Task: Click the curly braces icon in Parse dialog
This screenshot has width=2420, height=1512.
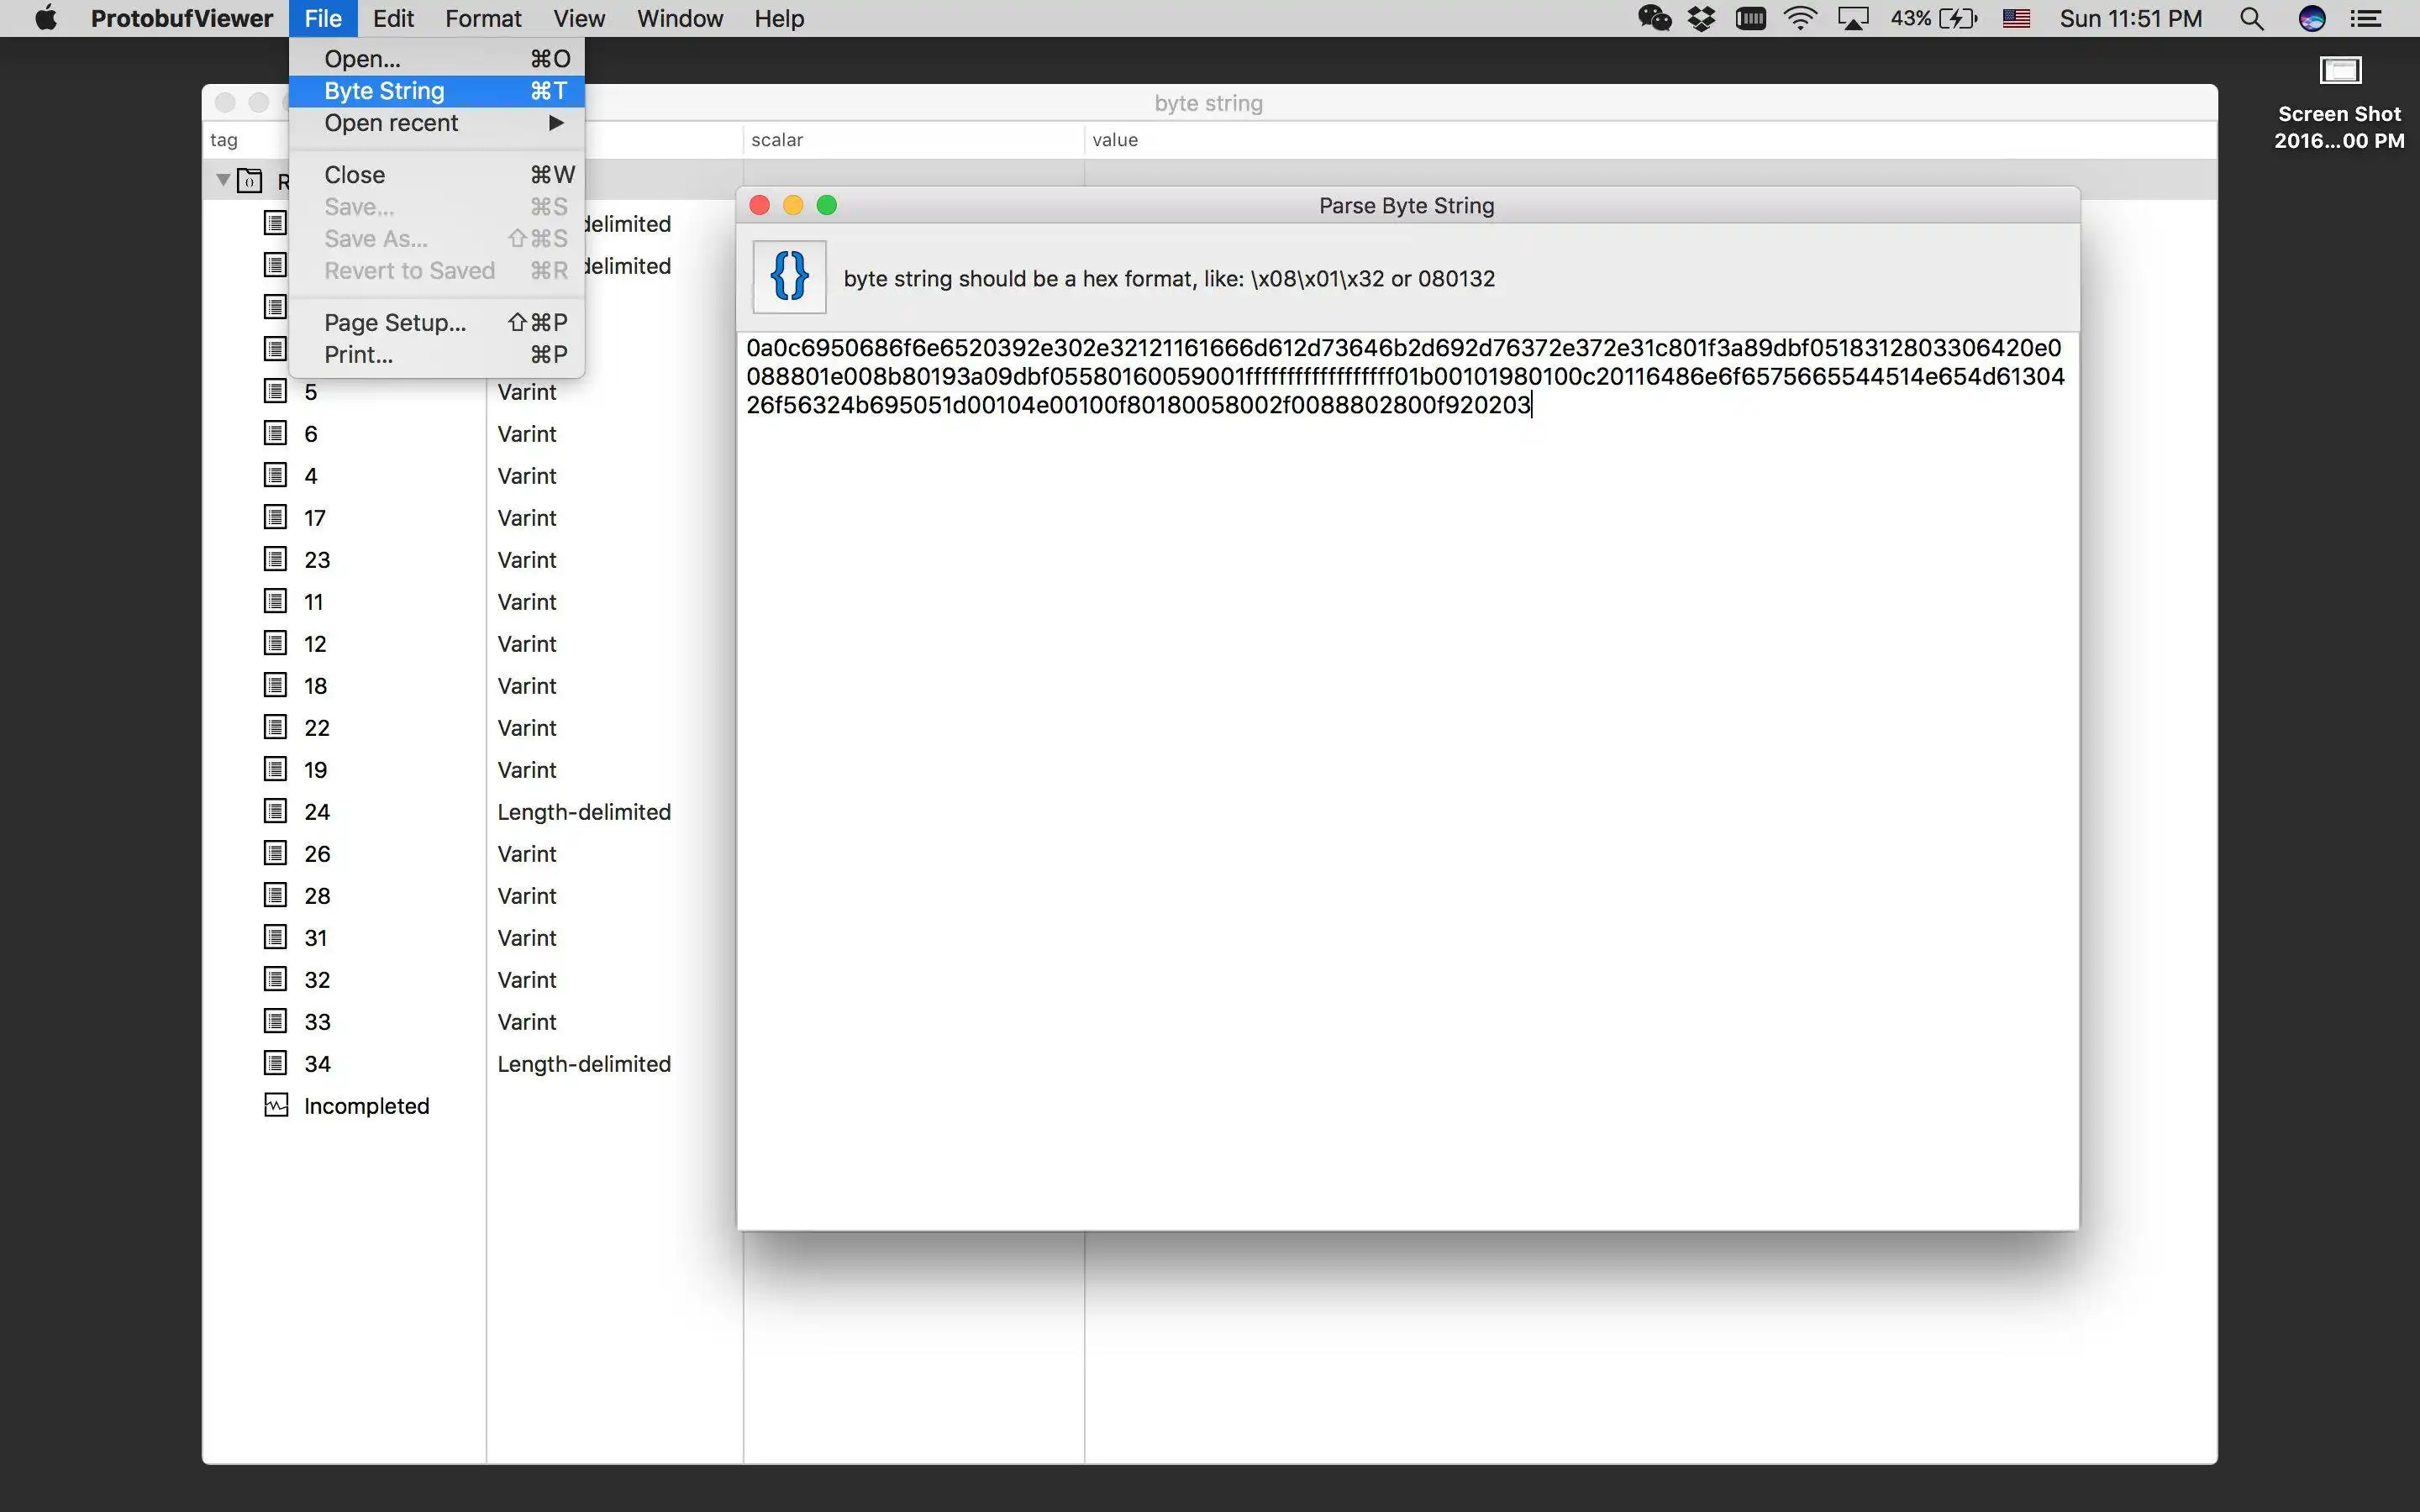Action: 789,277
